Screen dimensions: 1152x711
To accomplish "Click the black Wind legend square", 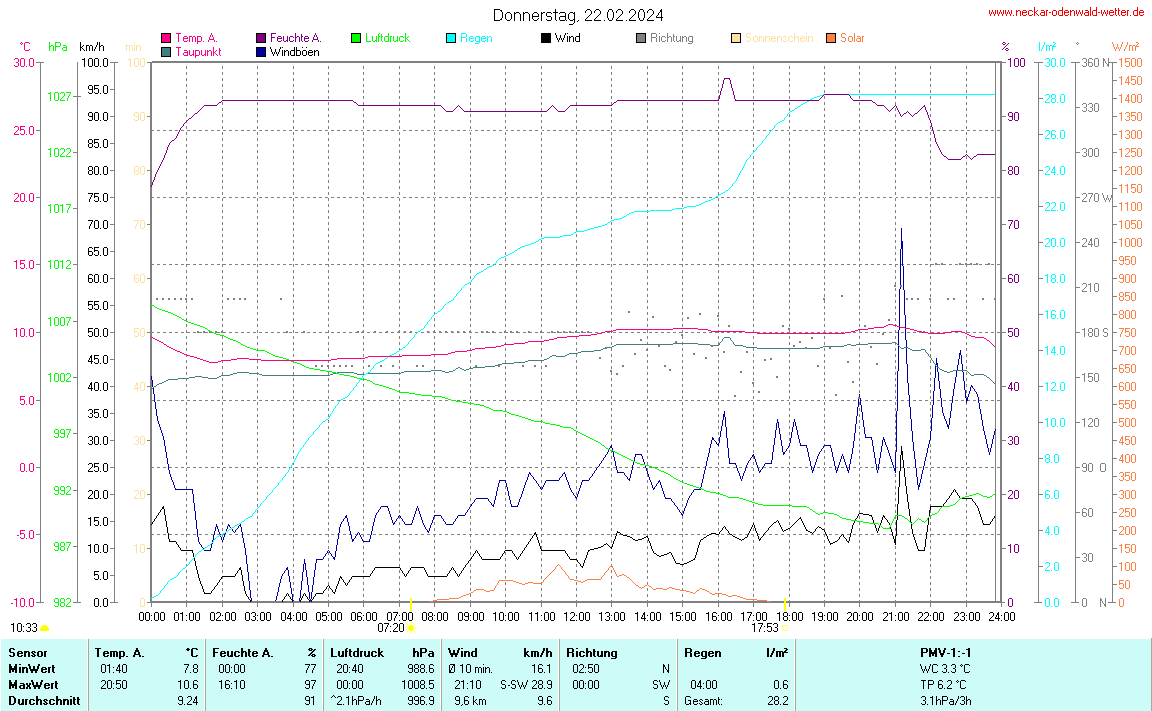I will [546, 38].
